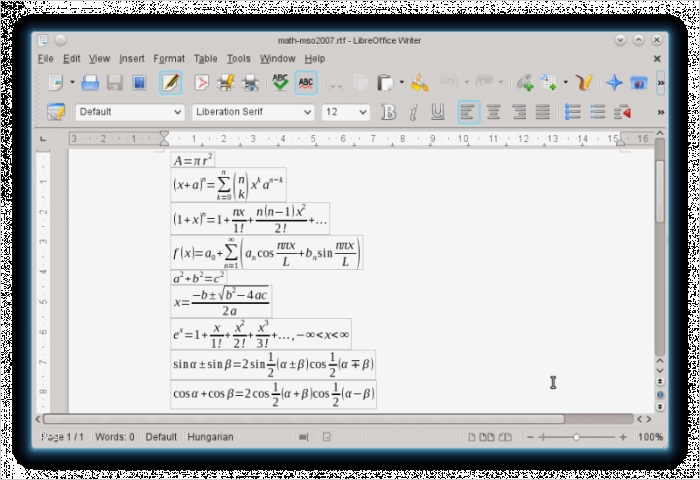700x480 pixels.
Task: Select Align Left
Action: [468, 112]
